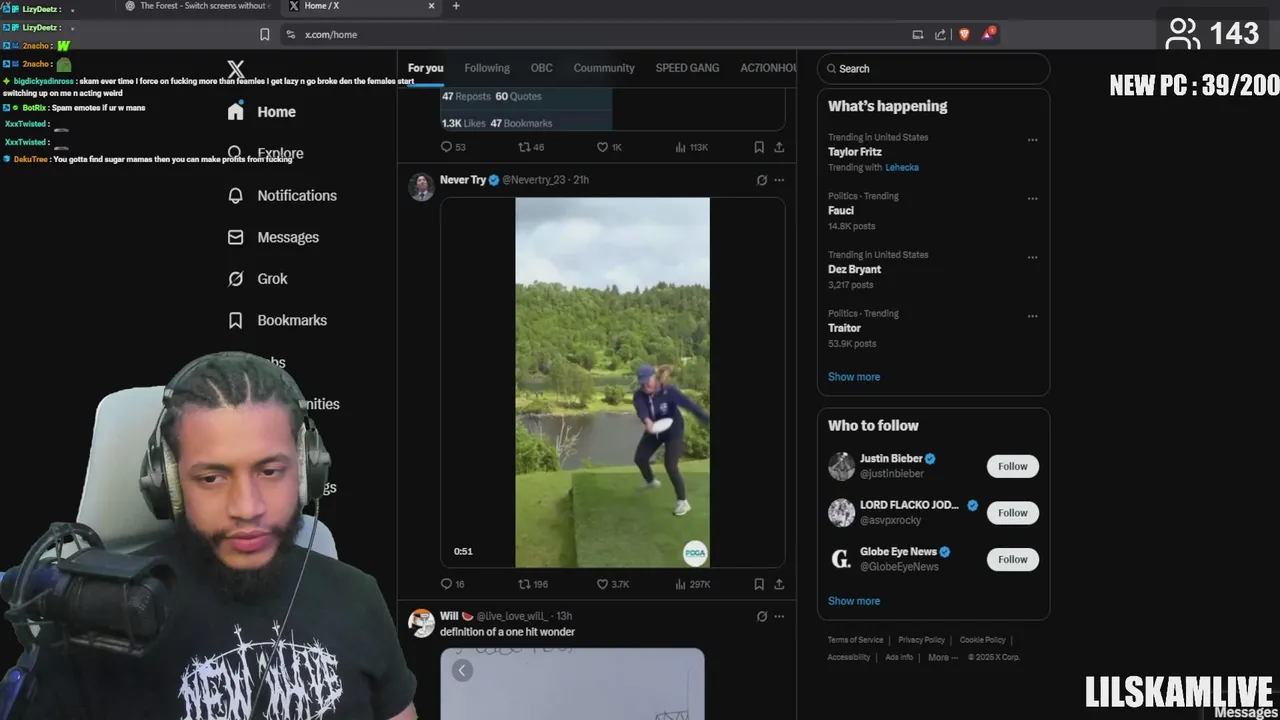Screen dimensions: 1280x720
Task: Follow Justin Bieber
Action: click(x=1012, y=466)
